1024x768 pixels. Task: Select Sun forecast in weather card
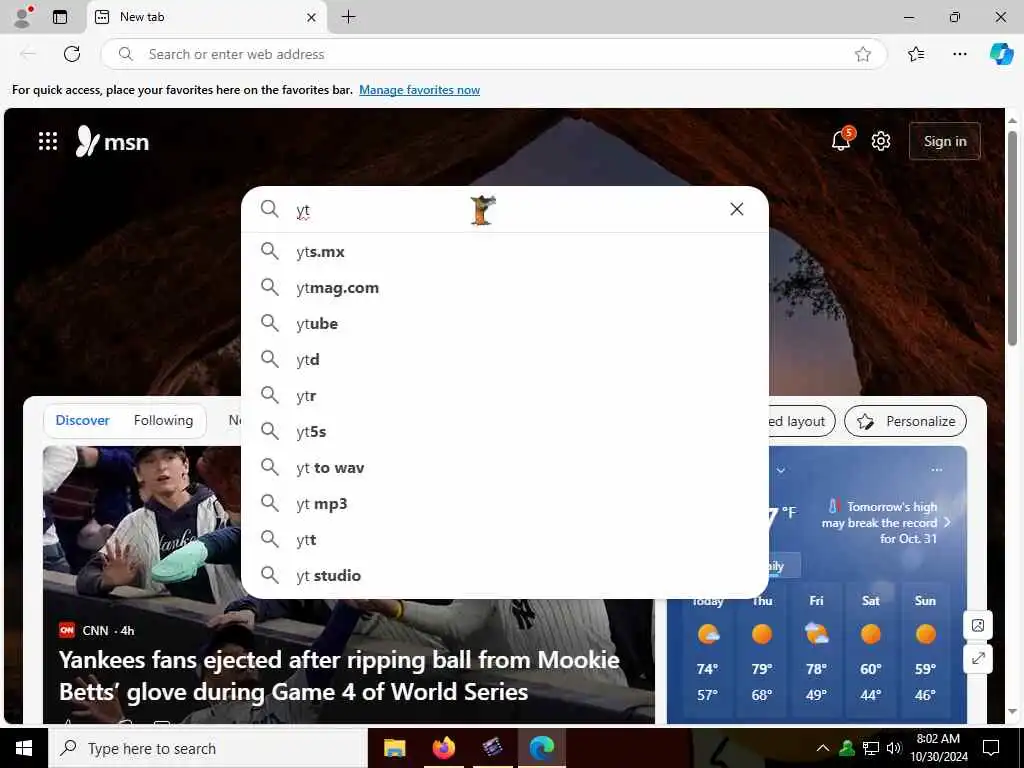(925, 650)
